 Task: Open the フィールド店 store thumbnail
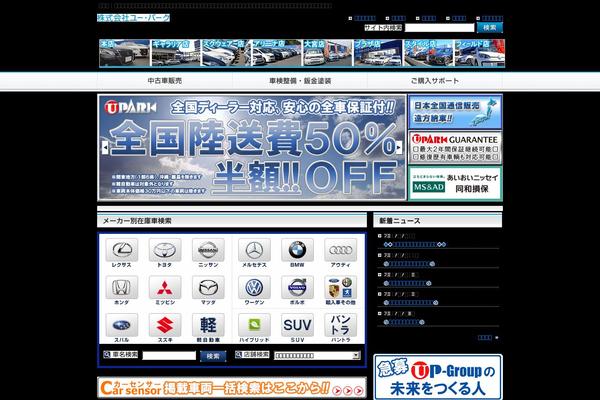point(479,53)
